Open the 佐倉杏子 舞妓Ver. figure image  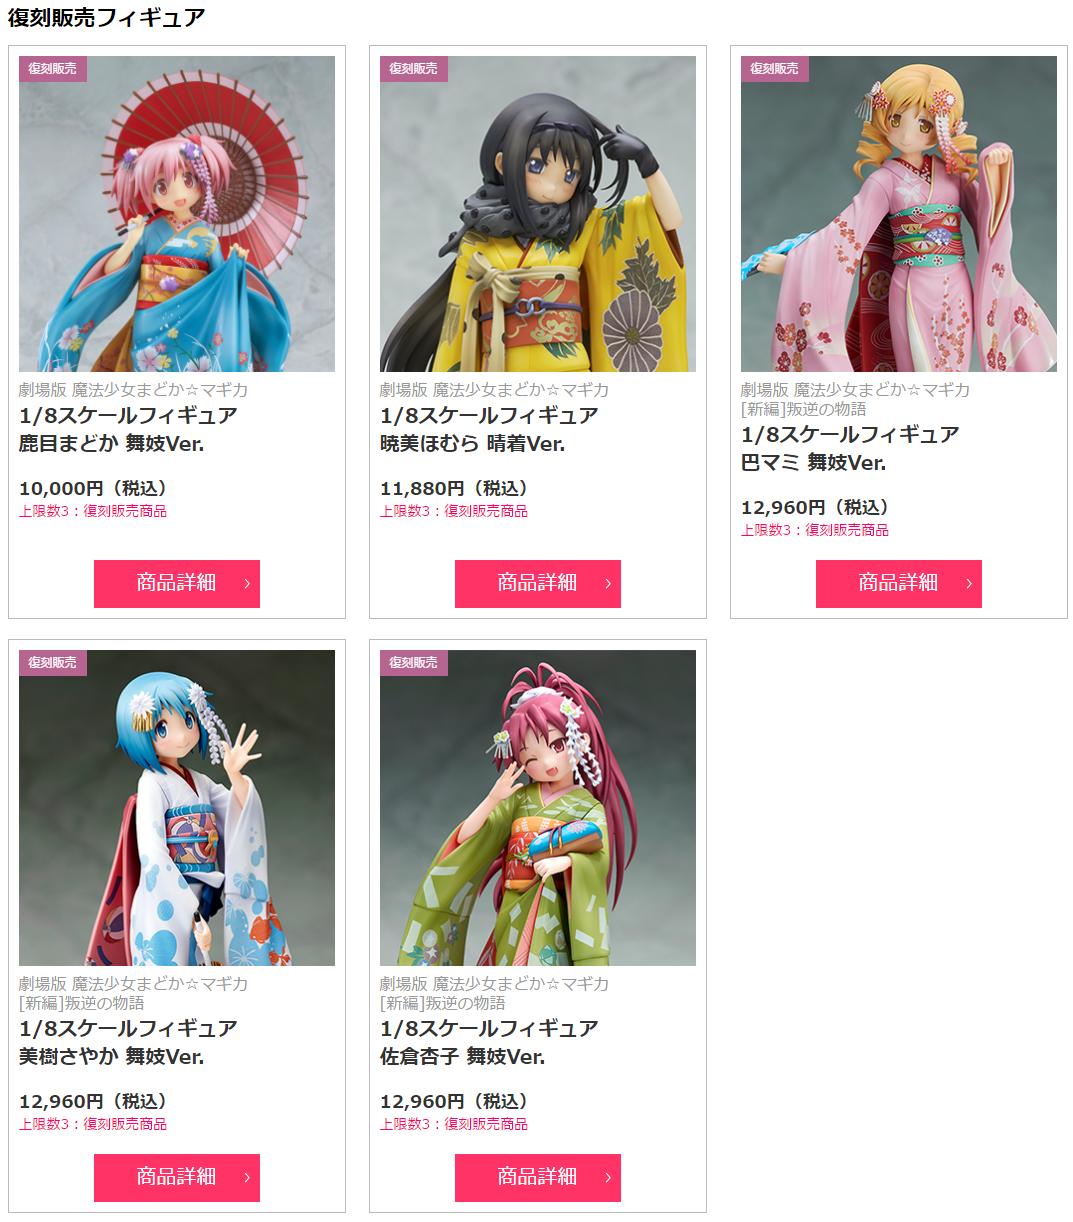pyautogui.click(x=538, y=808)
